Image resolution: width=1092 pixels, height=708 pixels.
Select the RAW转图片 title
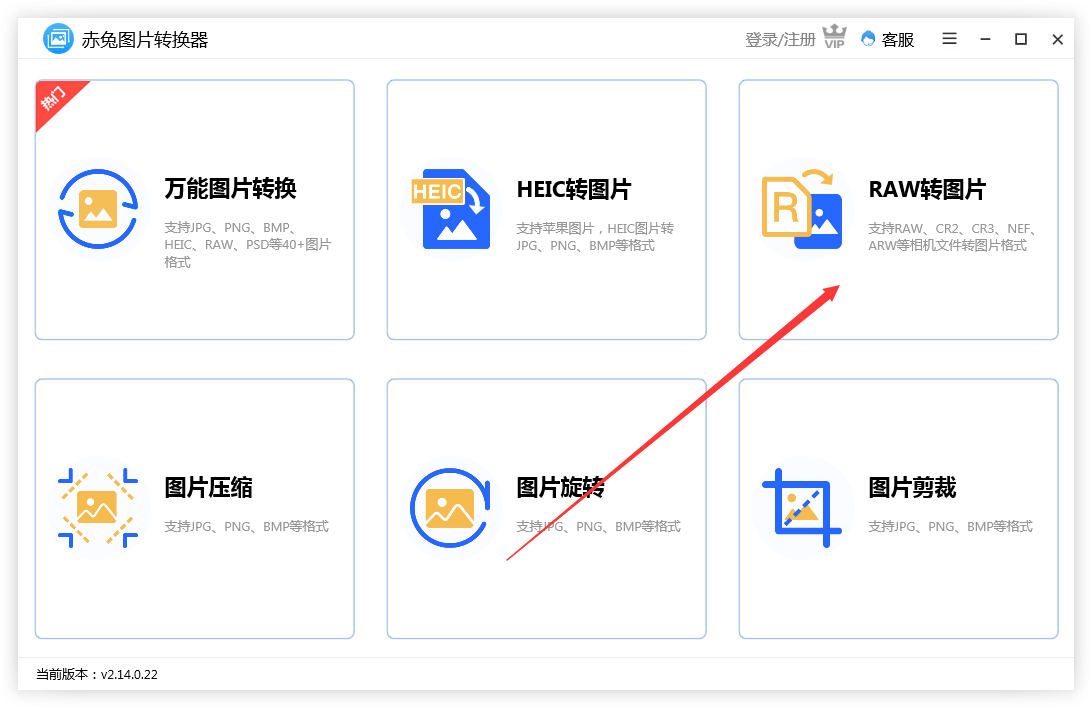(x=927, y=189)
